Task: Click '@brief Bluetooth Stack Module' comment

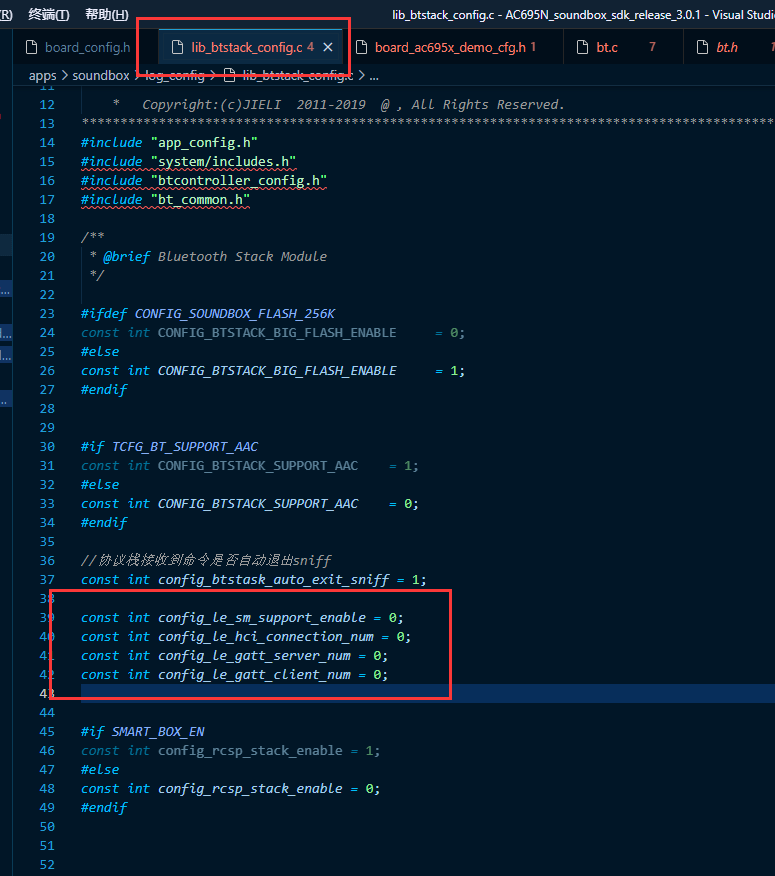Action: (215, 256)
